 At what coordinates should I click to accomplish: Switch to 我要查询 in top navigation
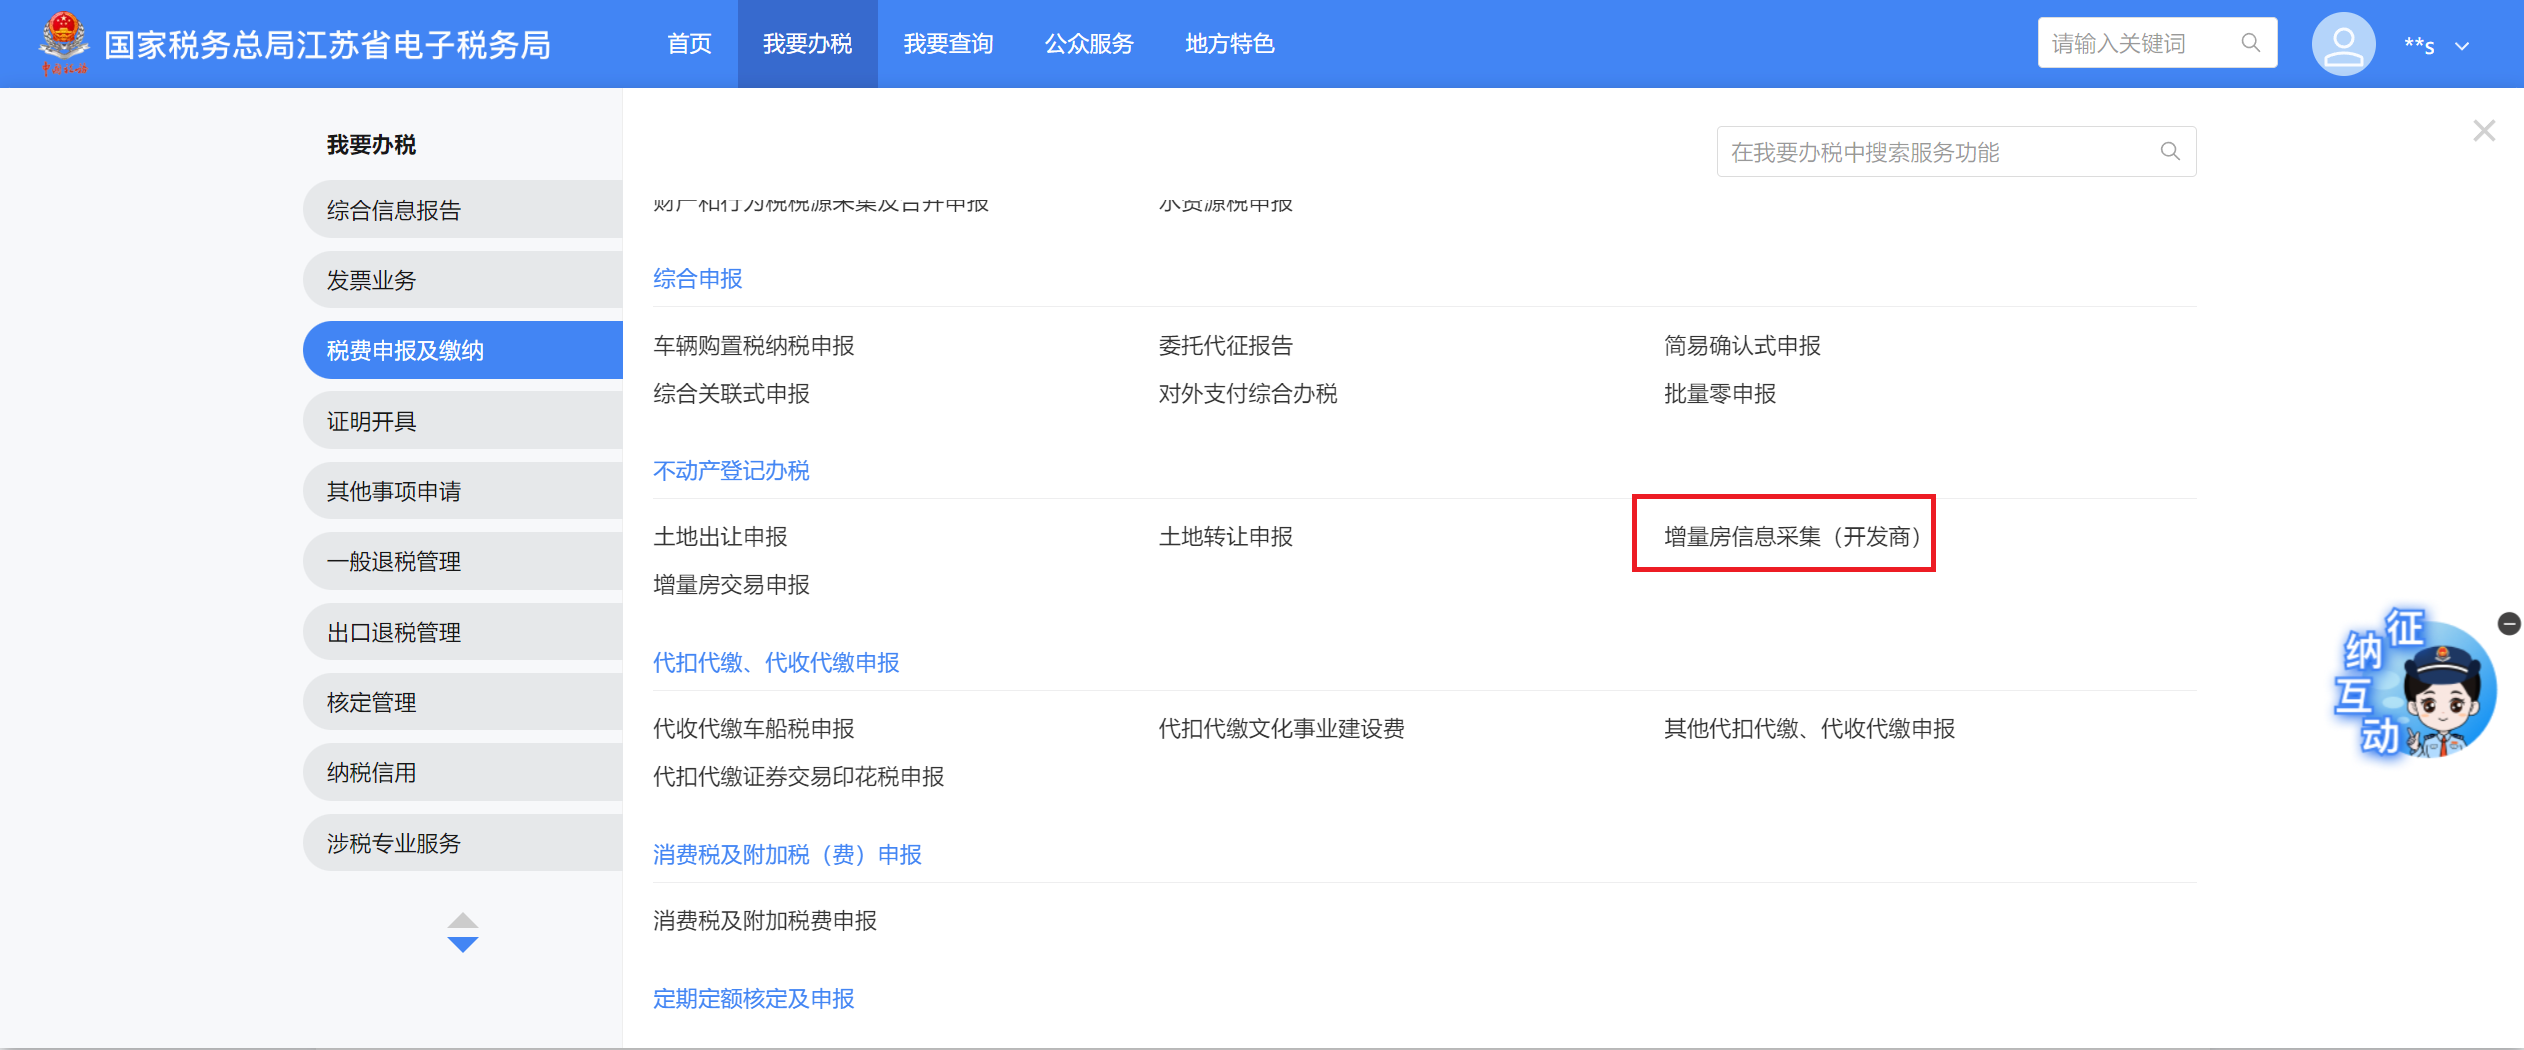pyautogui.click(x=948, y=44)
